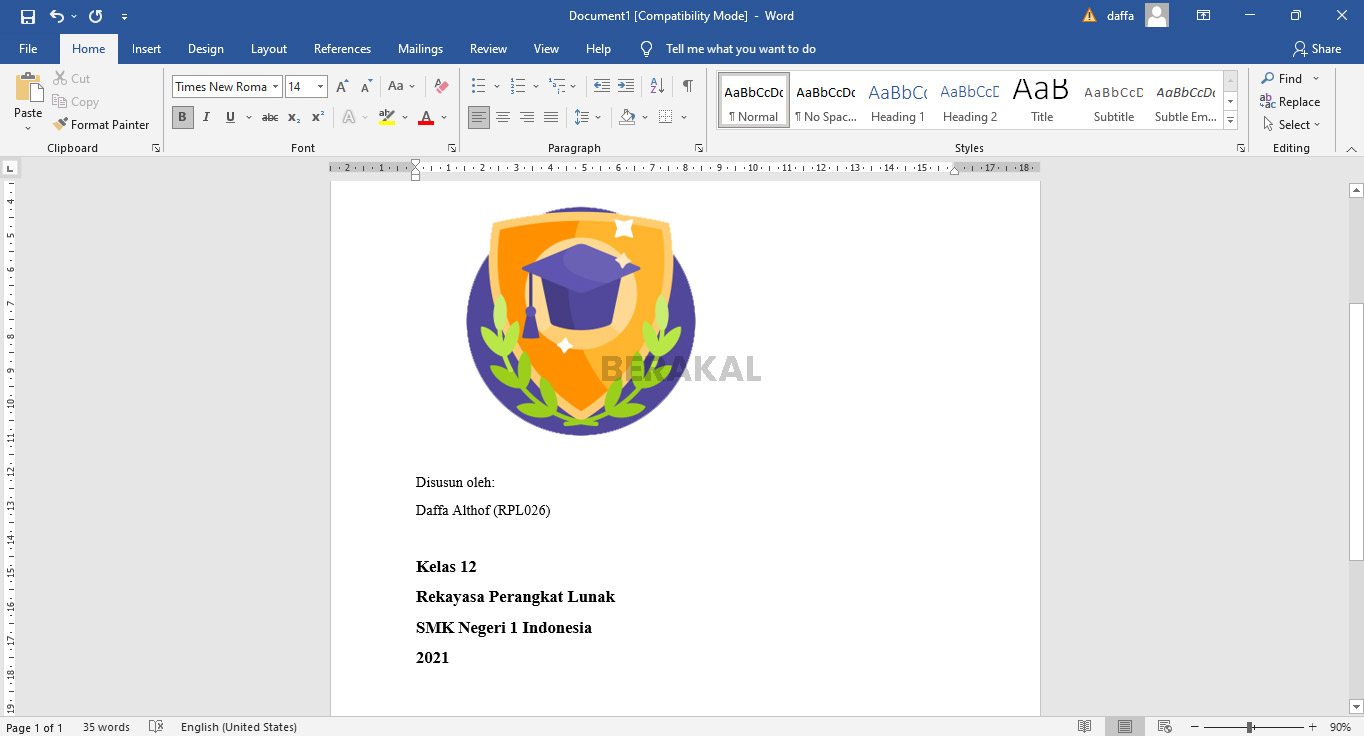
Task: Apply strikethrough formatting
Action: 269,117
